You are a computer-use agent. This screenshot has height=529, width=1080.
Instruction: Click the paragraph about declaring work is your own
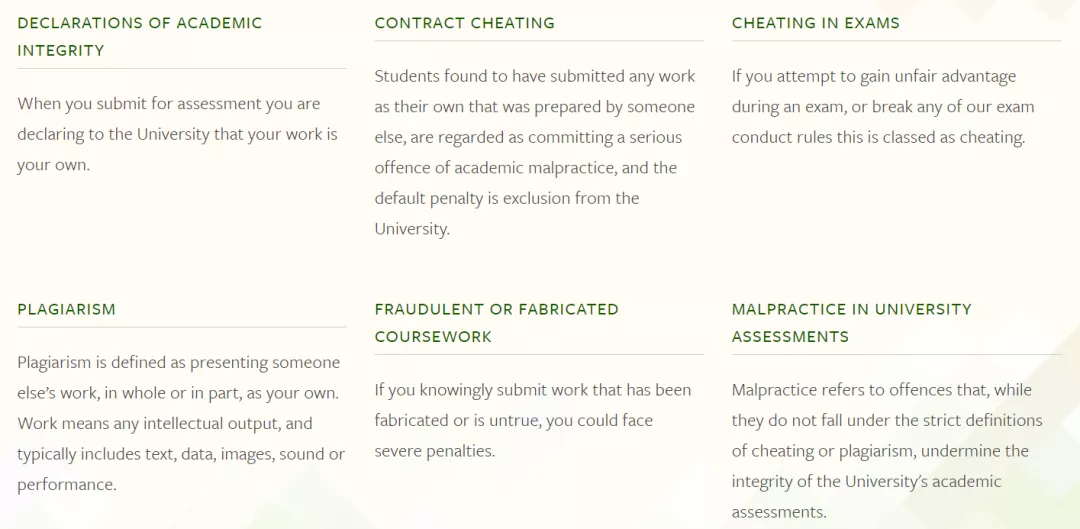point(177,134)
